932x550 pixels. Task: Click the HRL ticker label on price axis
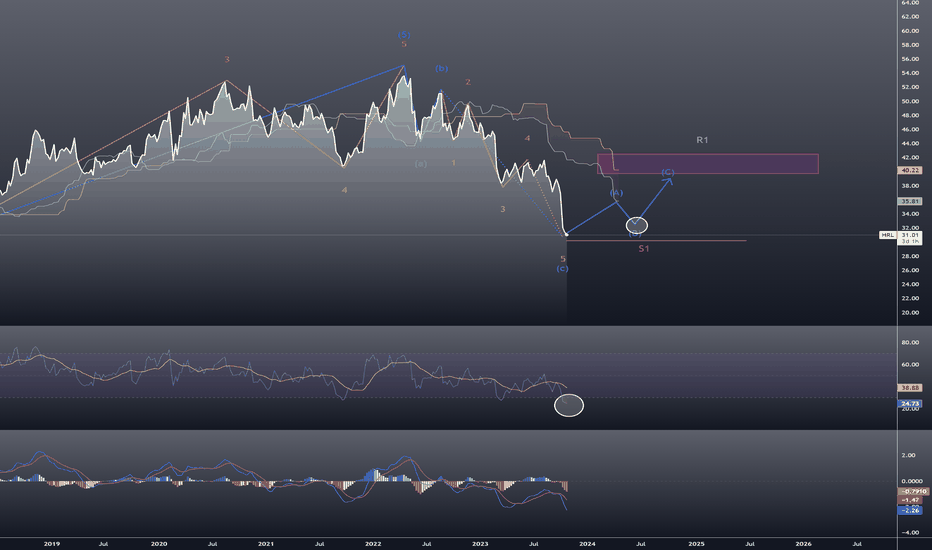pos(887,235)
